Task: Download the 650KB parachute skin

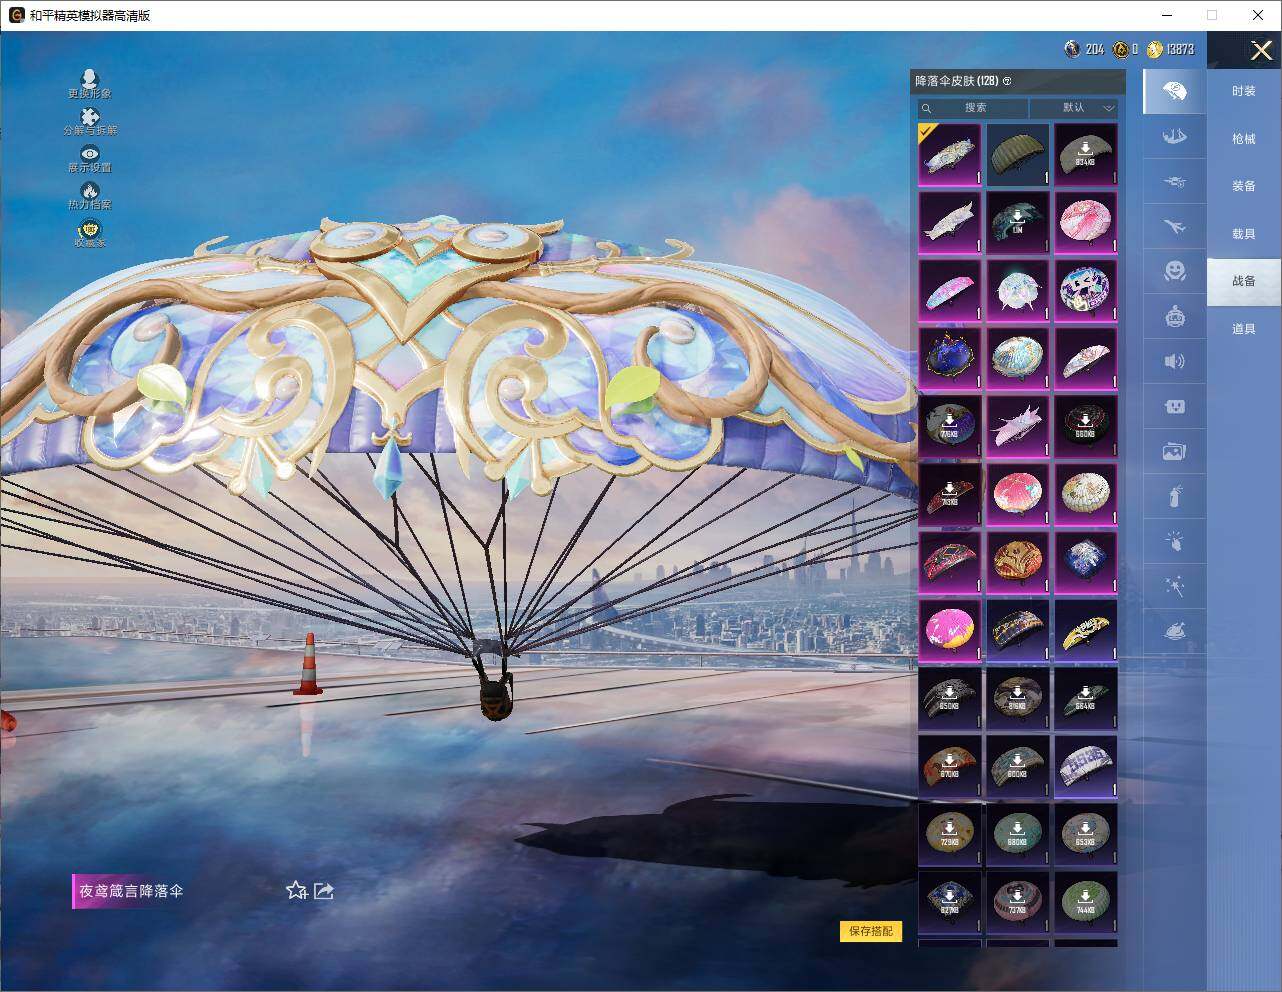Action: point(949,698)
